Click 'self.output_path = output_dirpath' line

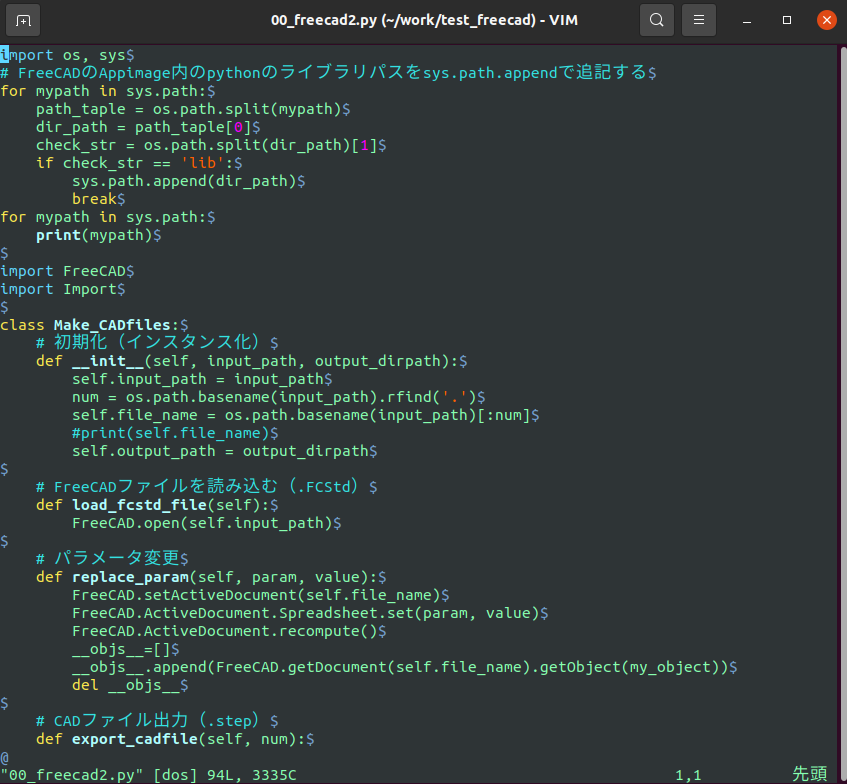[225, 451]
